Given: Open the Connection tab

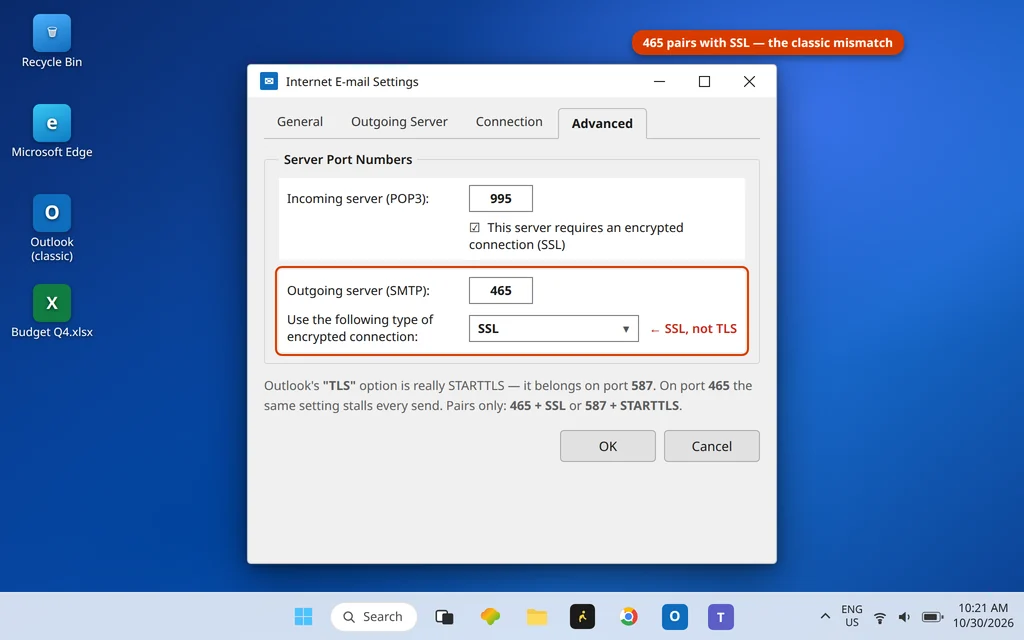Looking at the screenshot, I should (509, 121).
